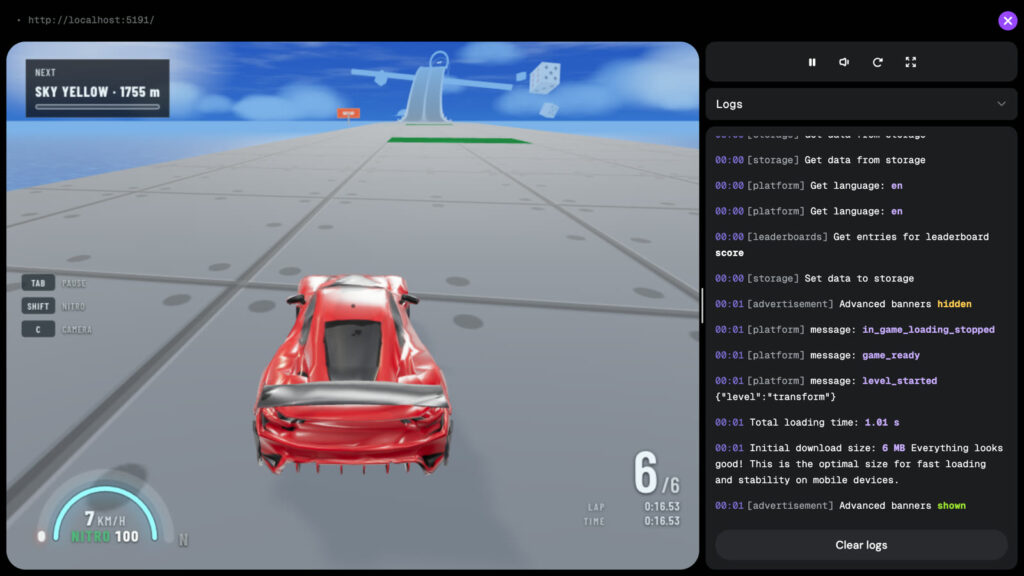This screenshot has width=1024, height=576.
Task: Click the localhost:5191 URL text
Action: pyautogui.click(x=91, y=20)
